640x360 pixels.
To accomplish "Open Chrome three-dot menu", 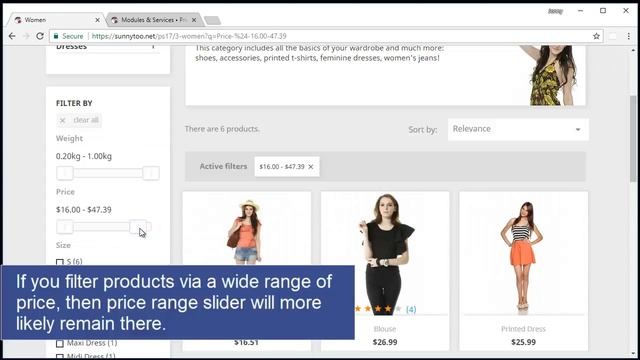I will coord(629,36).
